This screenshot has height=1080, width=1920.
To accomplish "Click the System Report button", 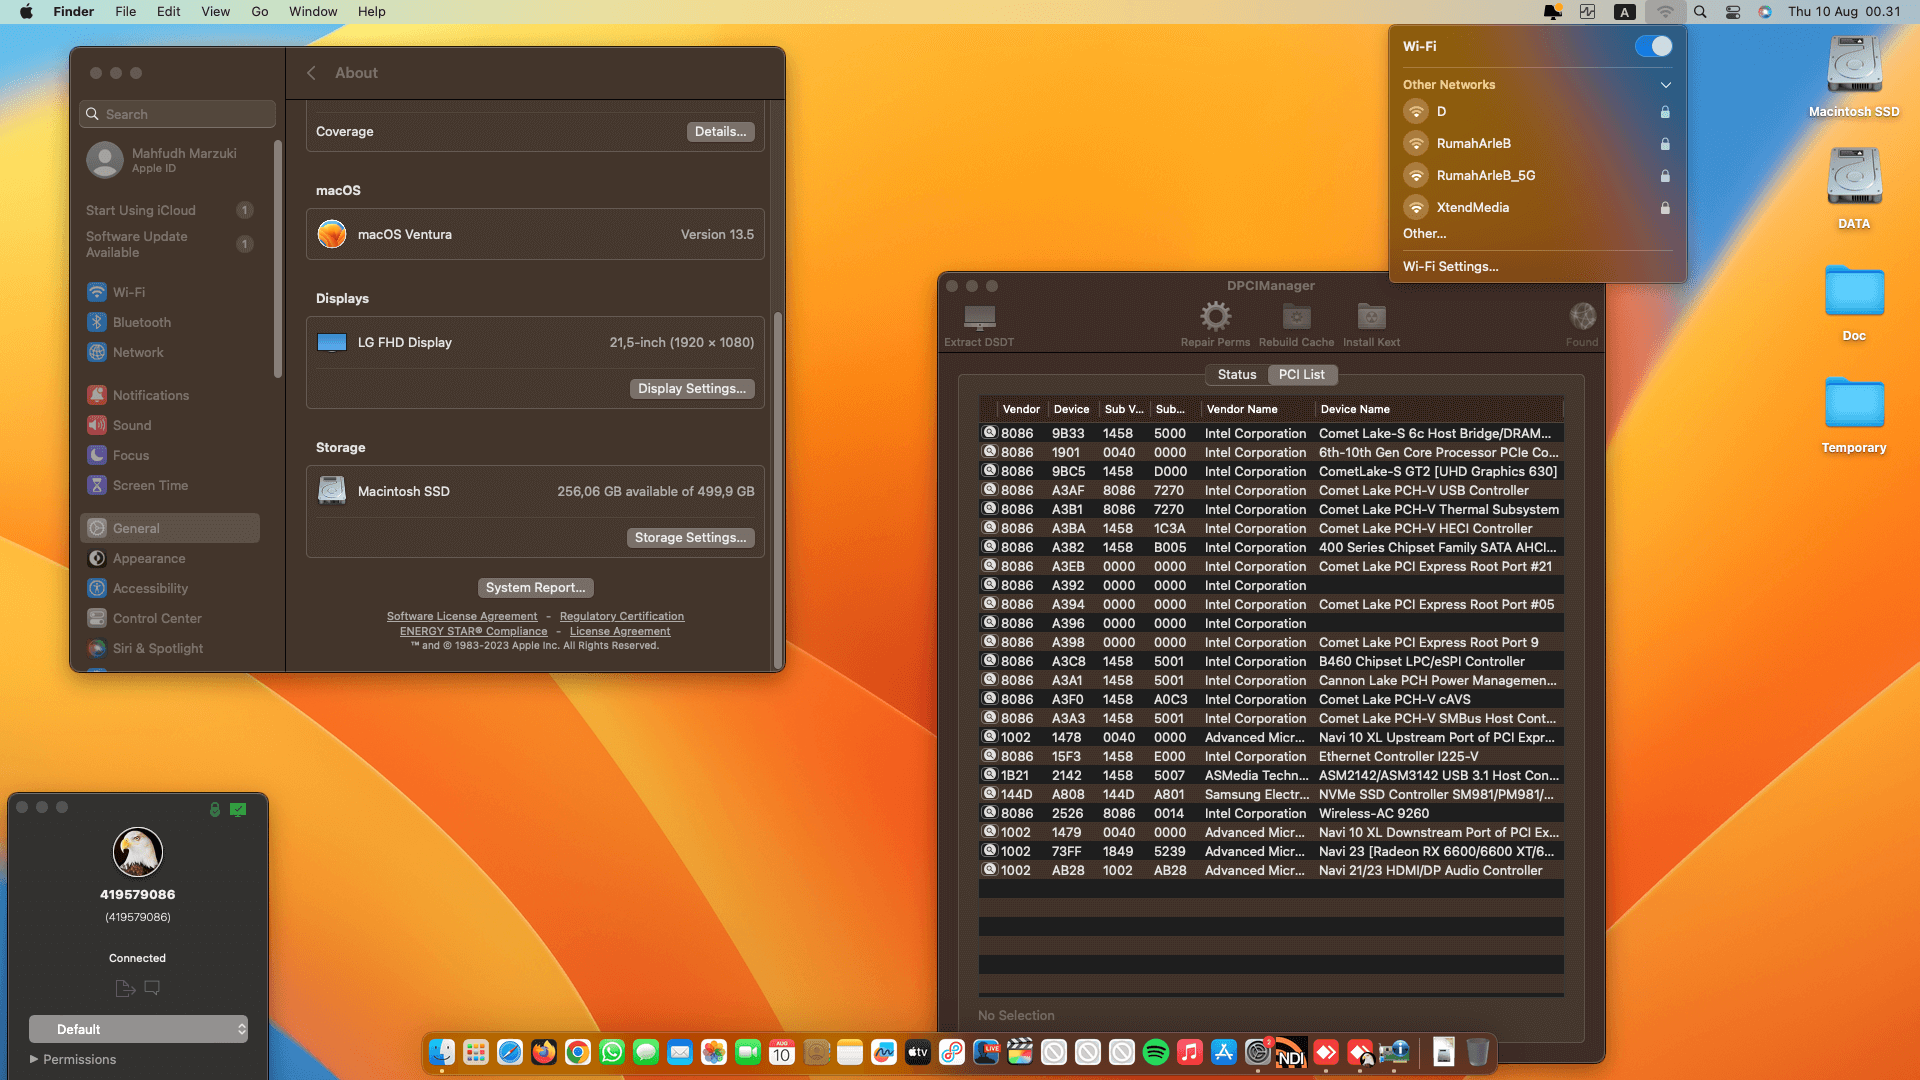I will coord(535,587).
